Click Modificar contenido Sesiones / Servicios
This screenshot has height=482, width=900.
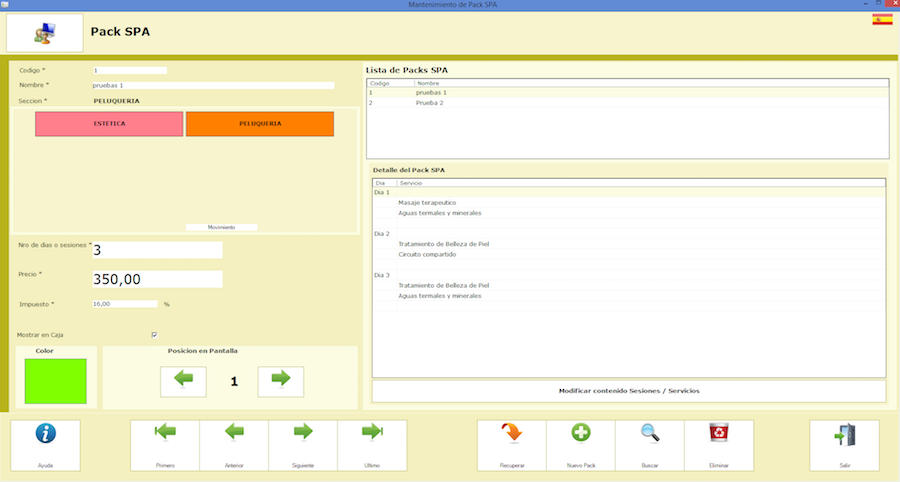[x=628, y=391]
